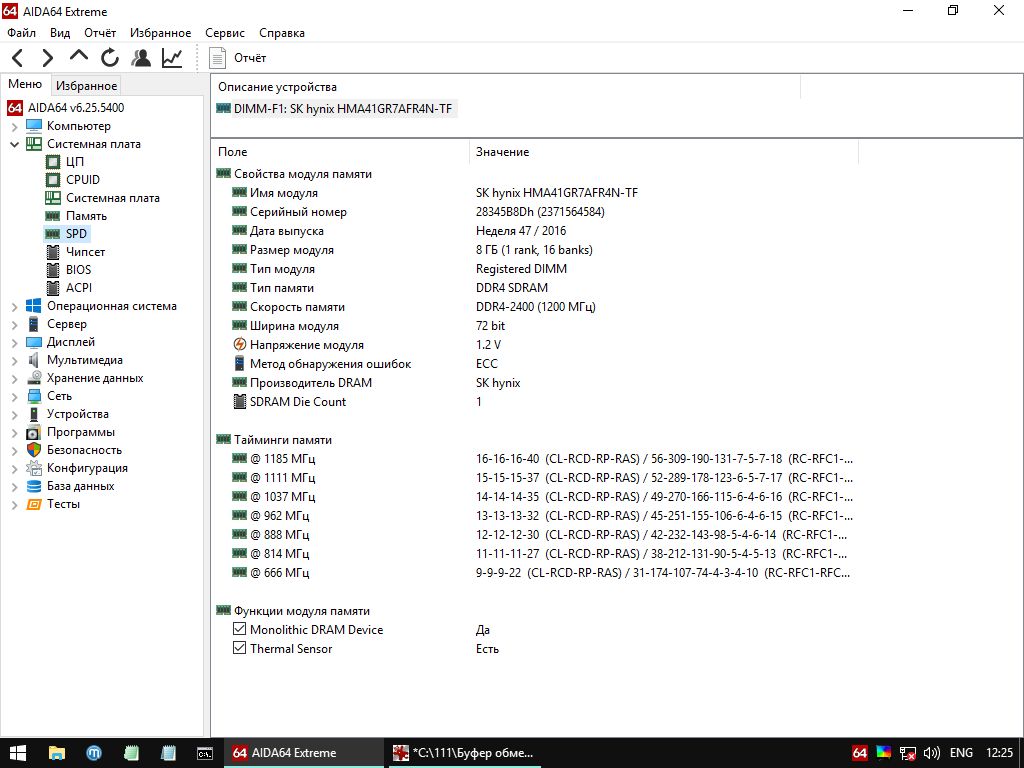The image size is (1024, 768).
Task: Select the CPUID icon in tree
Action: pos(53,180)
